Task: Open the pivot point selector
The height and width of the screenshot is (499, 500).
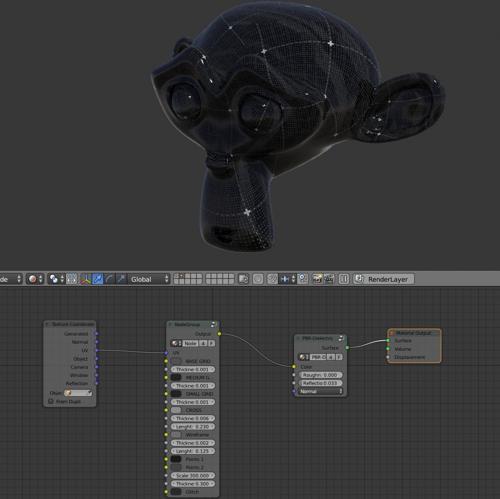Action: click(x=56, y=279)
